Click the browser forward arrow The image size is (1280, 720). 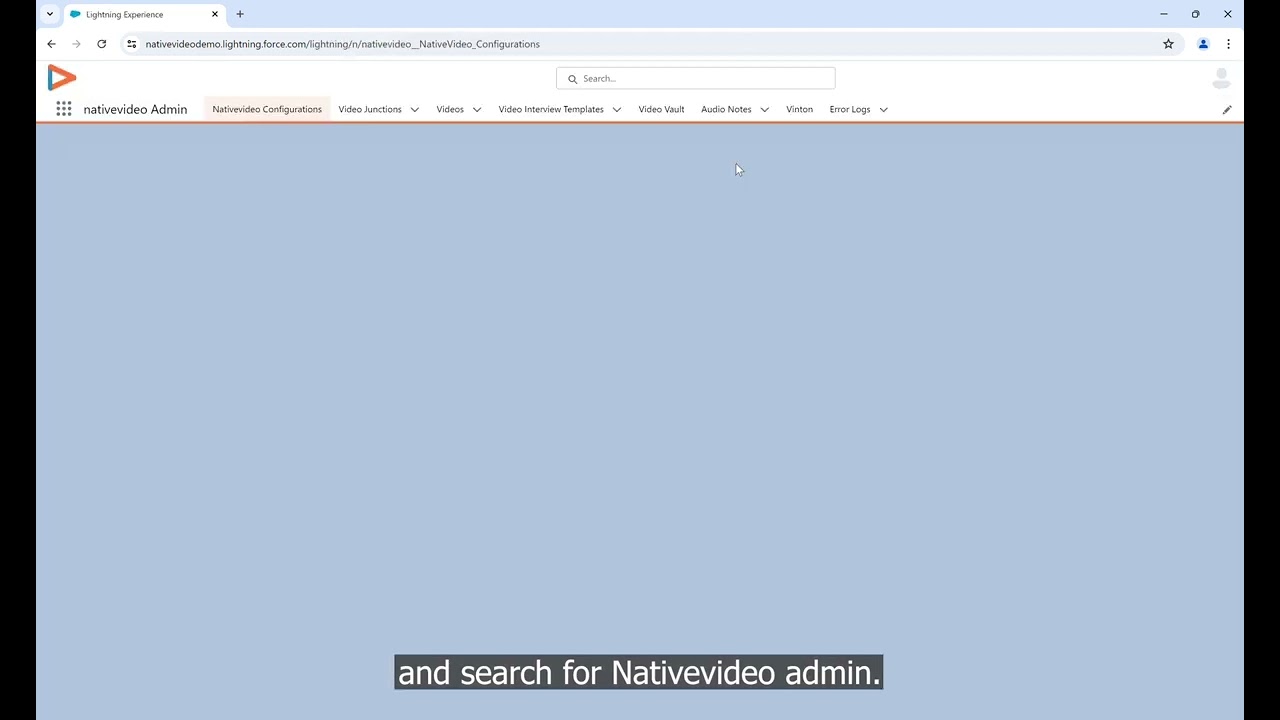pos(76,44)
